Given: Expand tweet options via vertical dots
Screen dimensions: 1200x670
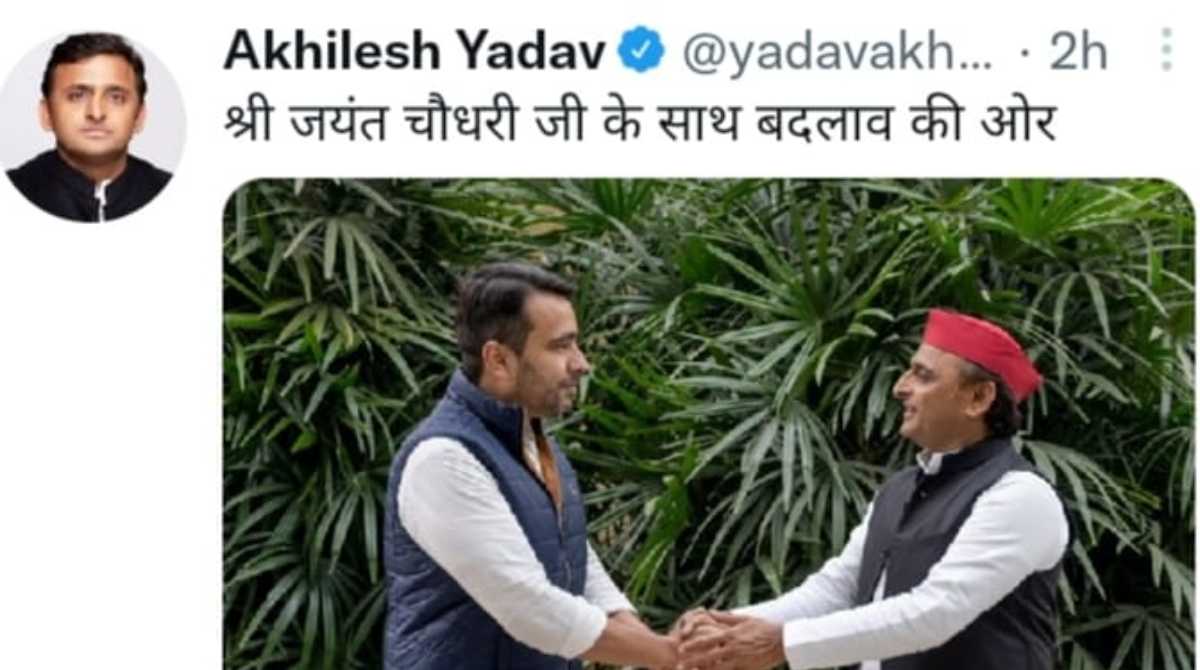Looking at the screenshot, I should (1166, 49).
